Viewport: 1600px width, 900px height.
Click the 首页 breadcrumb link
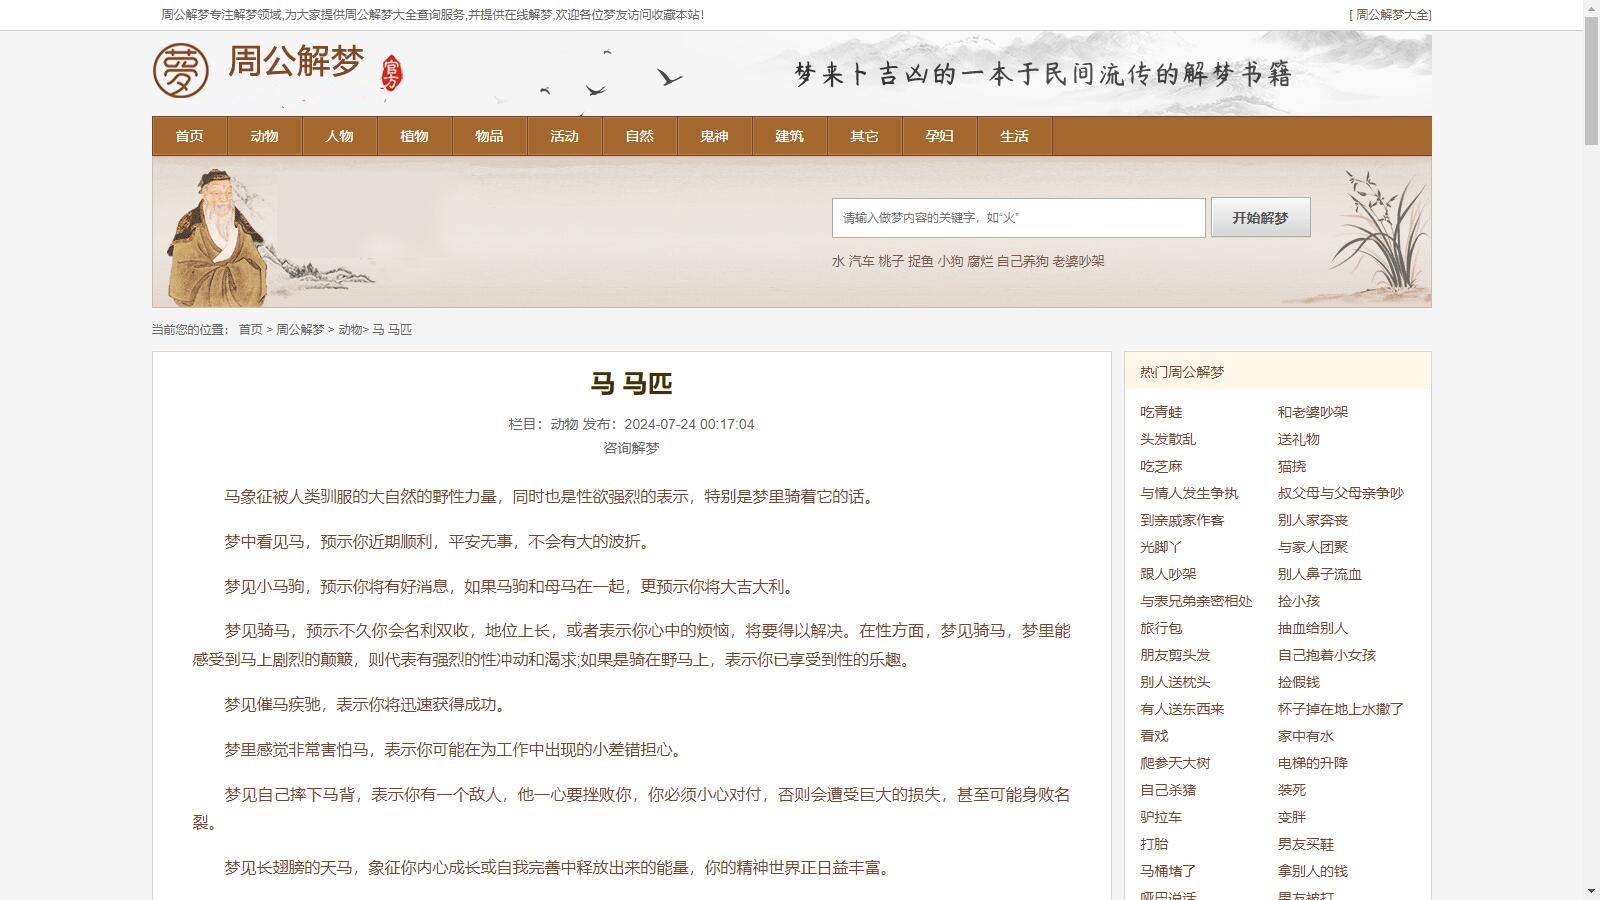pyautogui.click(x=248, y=328)
